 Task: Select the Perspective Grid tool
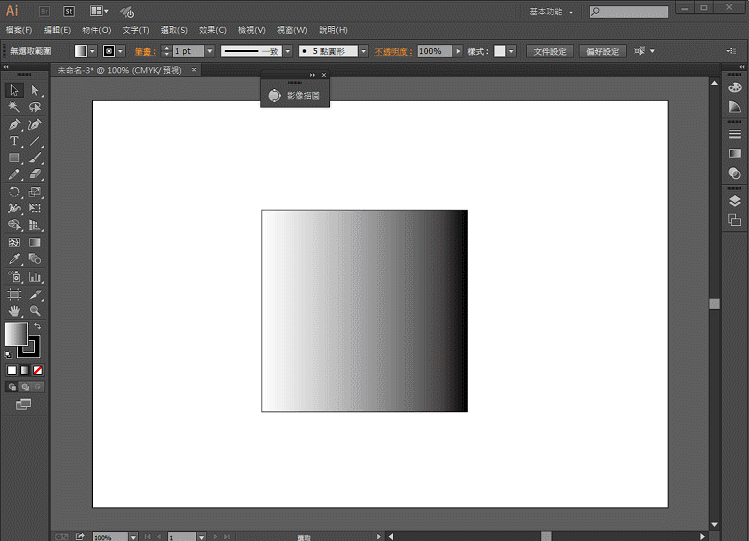point(35,225)
